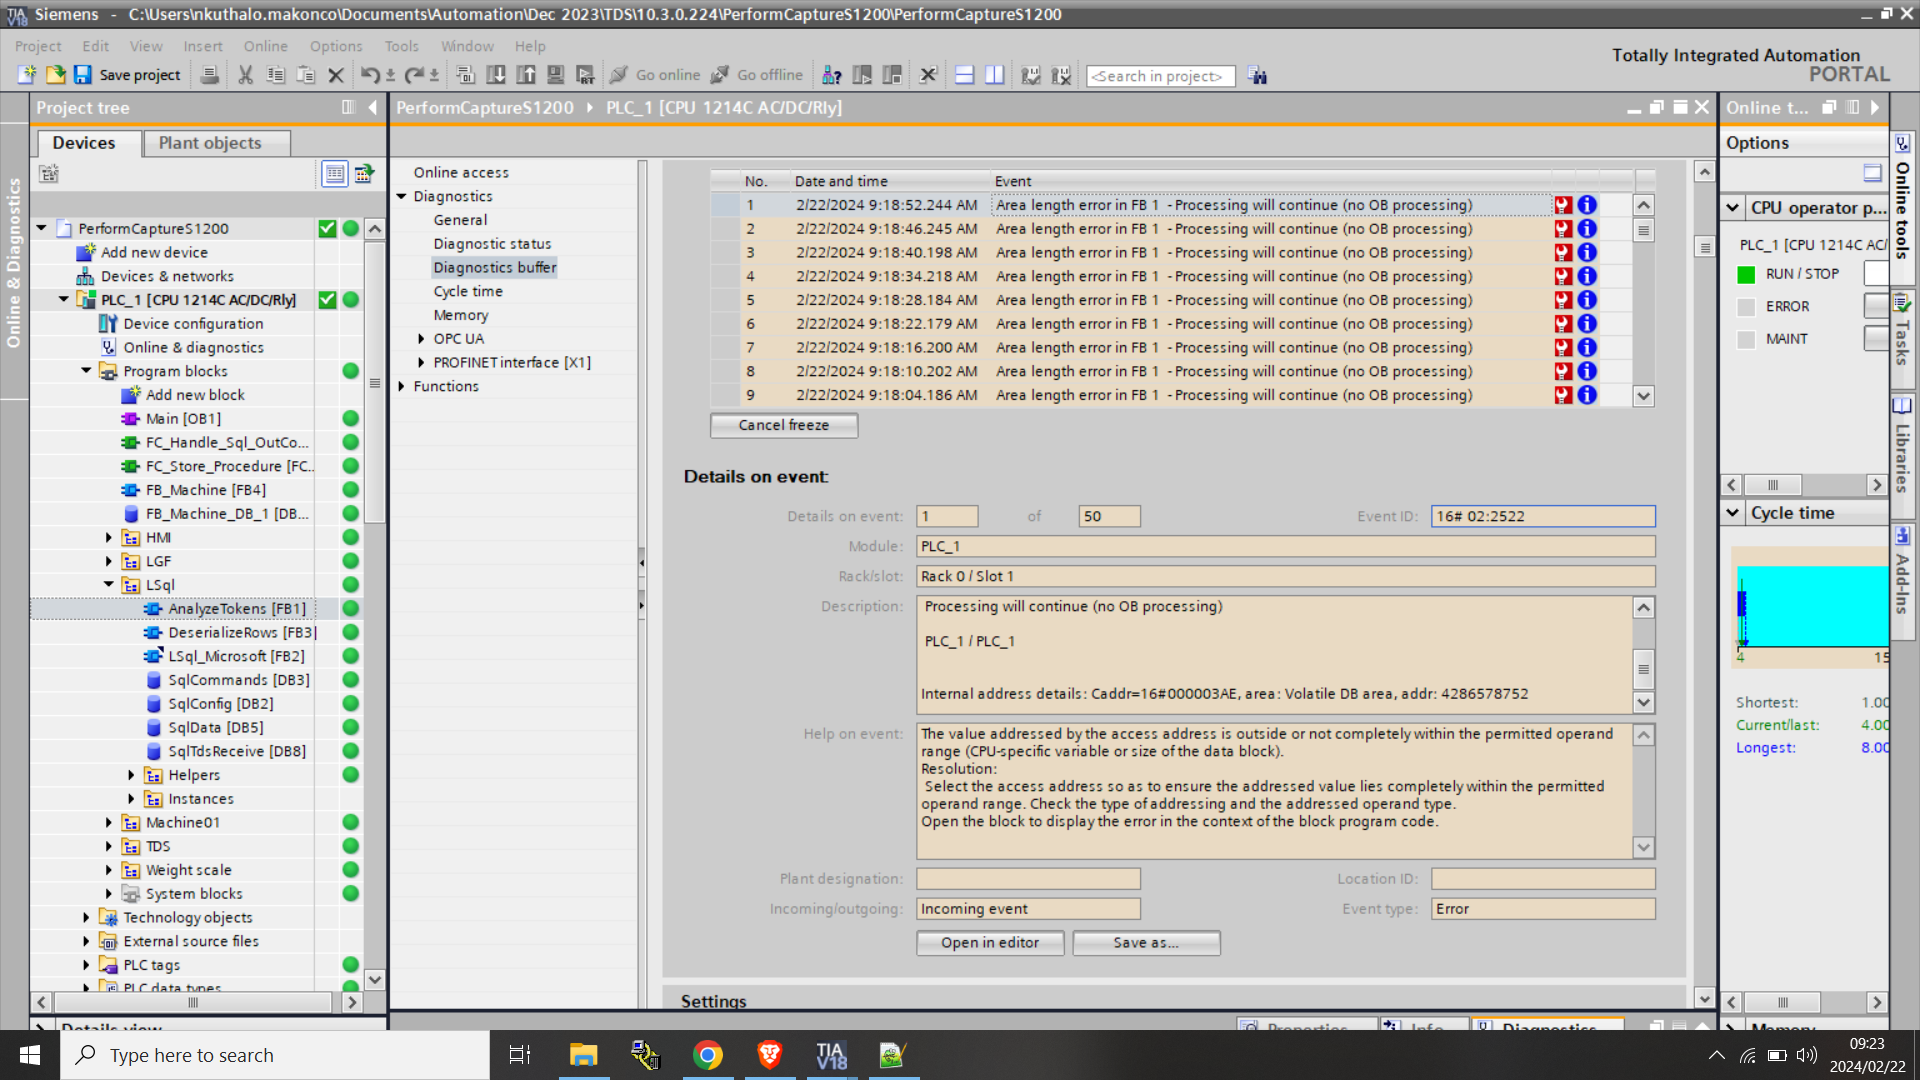Click Go offline toolbar button
Viewport: 1920px width, 1080px height.
click(757, 75)
